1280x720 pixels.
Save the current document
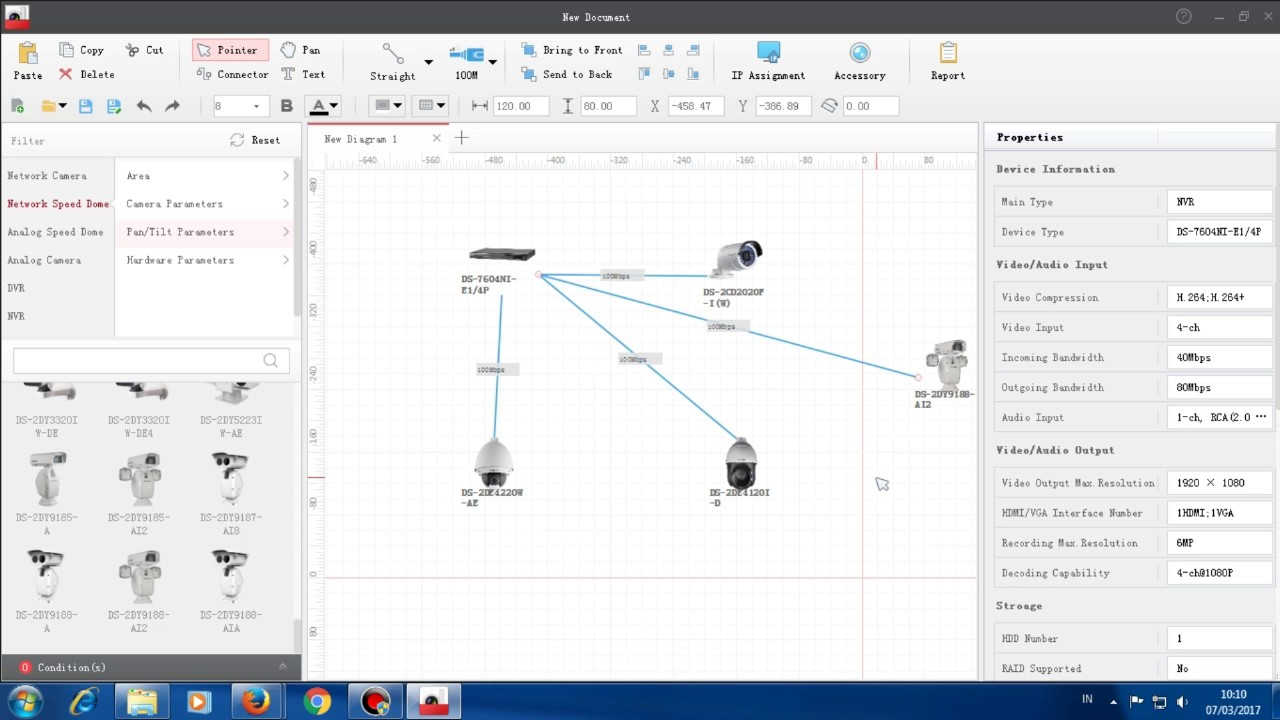point(85,106)
